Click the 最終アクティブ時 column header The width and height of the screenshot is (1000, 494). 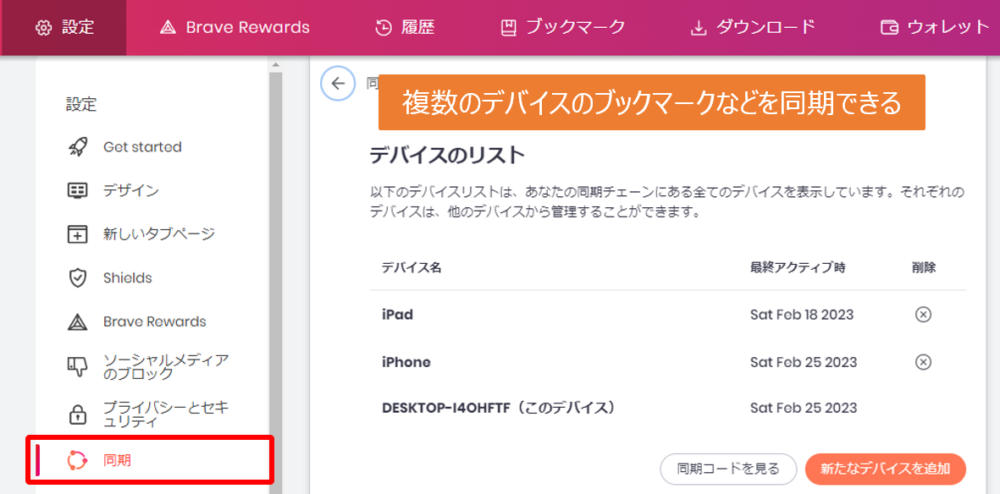tap(798, 268)
